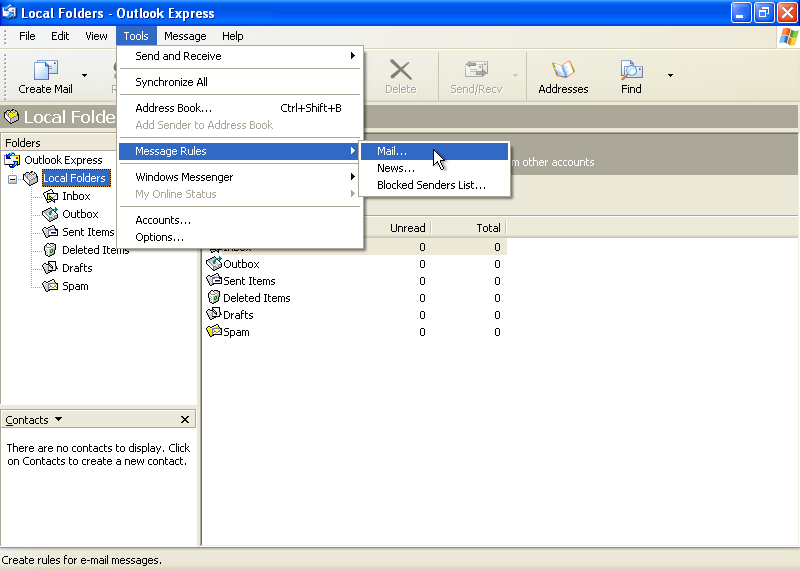Click the Spam icon in the list pane

coord(214,332)
